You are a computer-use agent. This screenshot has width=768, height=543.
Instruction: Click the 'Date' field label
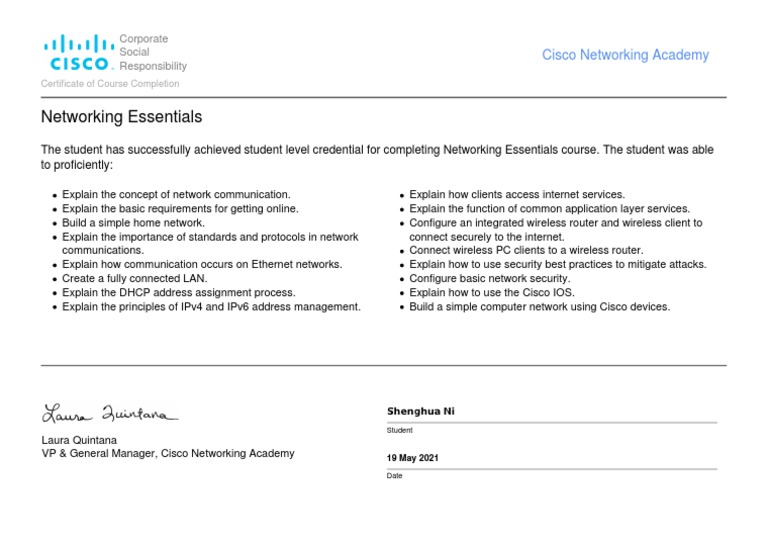click(x=394, y=476)
